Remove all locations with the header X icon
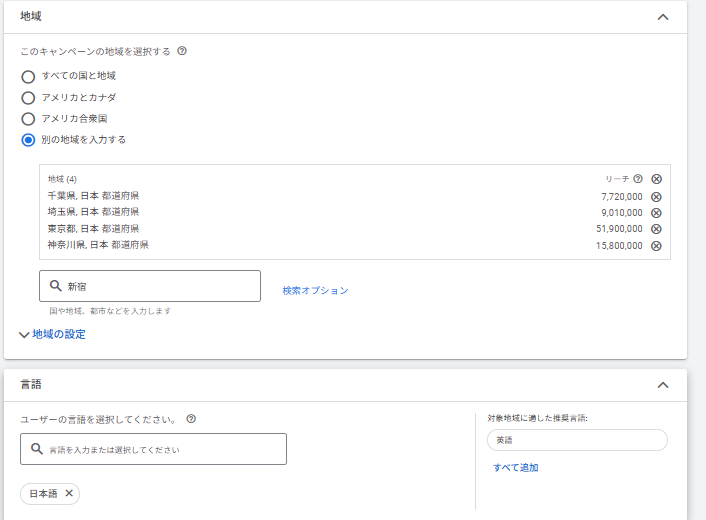The height and width of the screenshot is (520, 706). point(656,179)
